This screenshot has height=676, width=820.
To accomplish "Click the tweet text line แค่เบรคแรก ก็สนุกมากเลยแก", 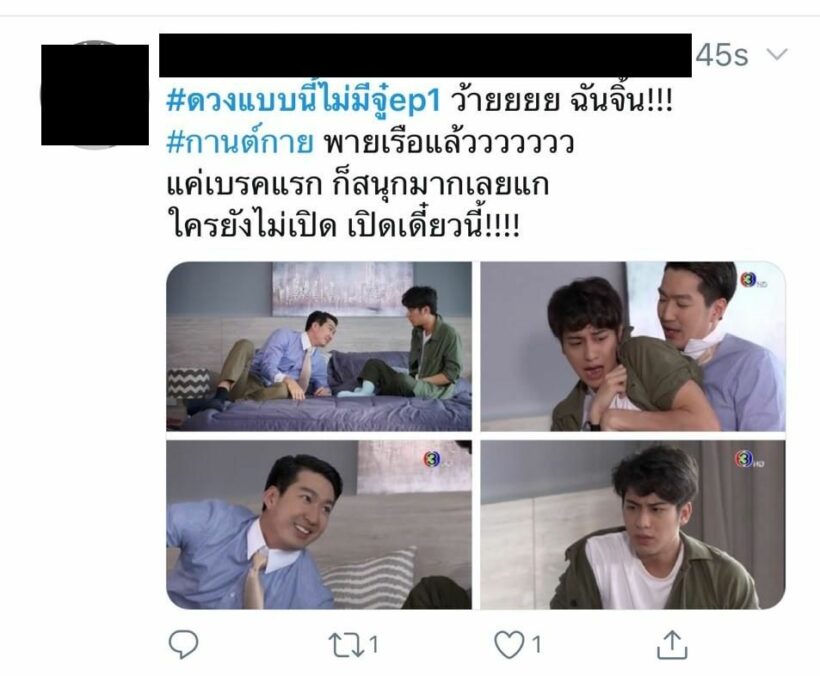I will [358, 185].
